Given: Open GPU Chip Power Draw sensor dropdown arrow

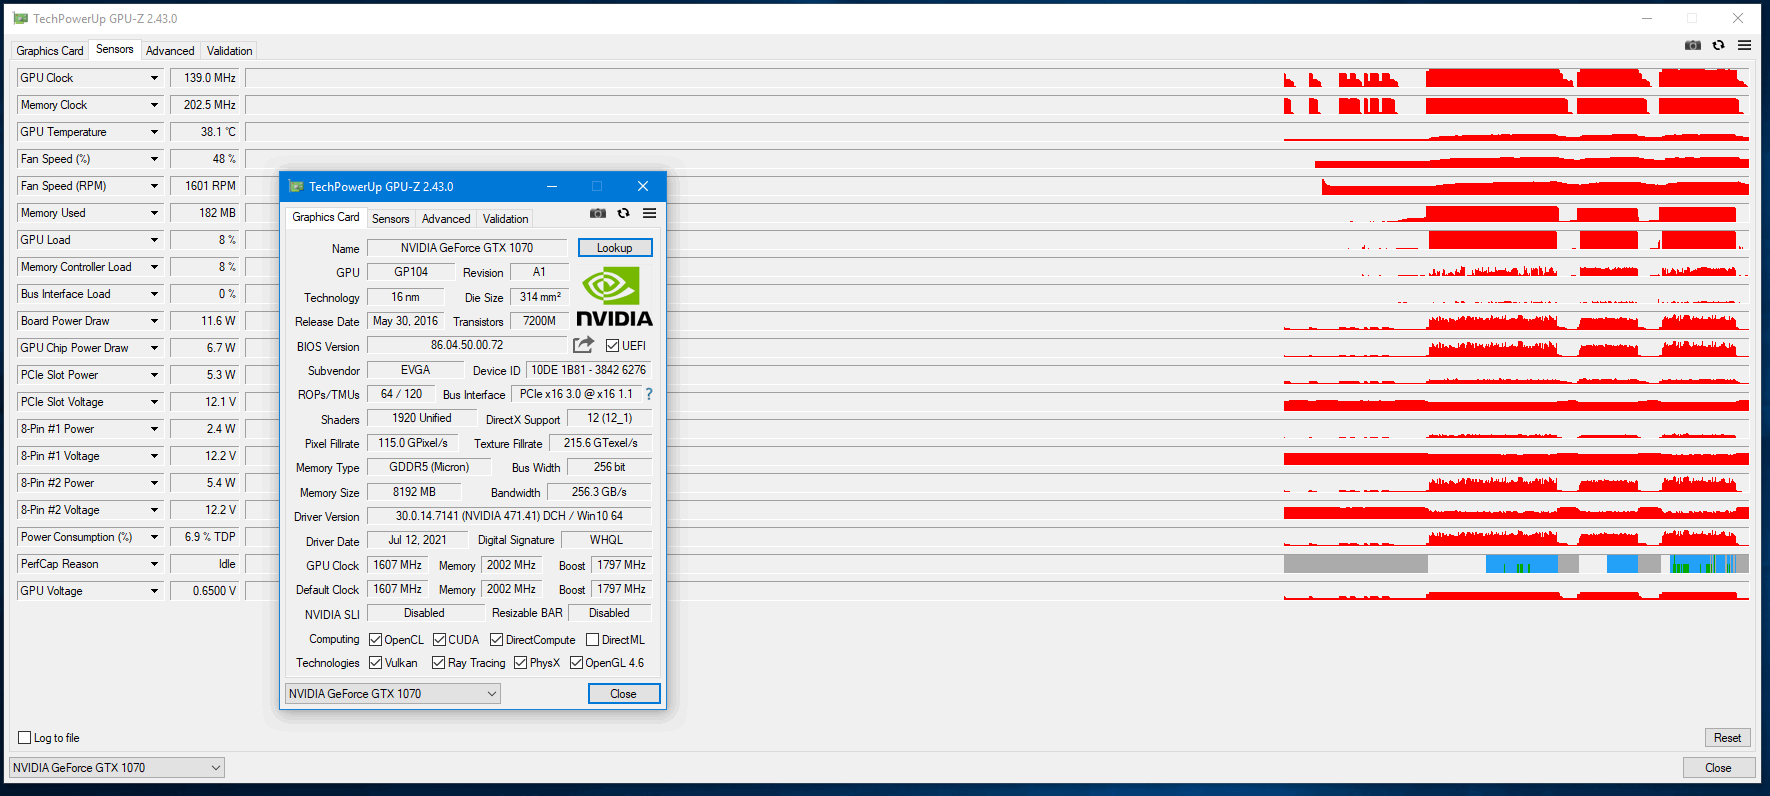Looking at the screenshot, I should point(154,348).
